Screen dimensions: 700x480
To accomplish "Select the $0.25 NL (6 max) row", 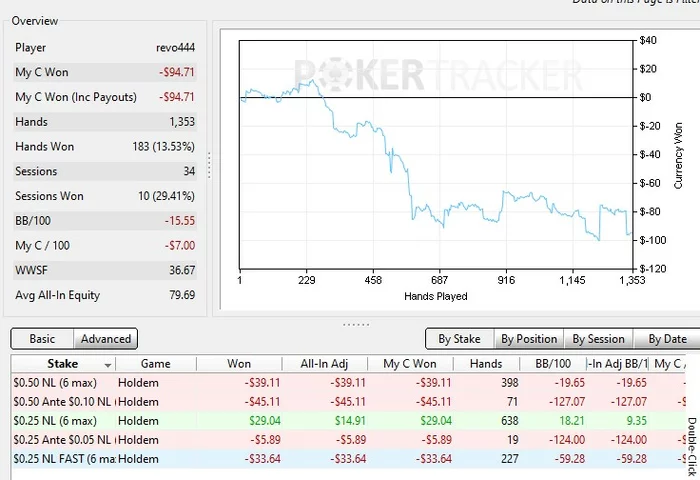I will [x=348, y=421].
